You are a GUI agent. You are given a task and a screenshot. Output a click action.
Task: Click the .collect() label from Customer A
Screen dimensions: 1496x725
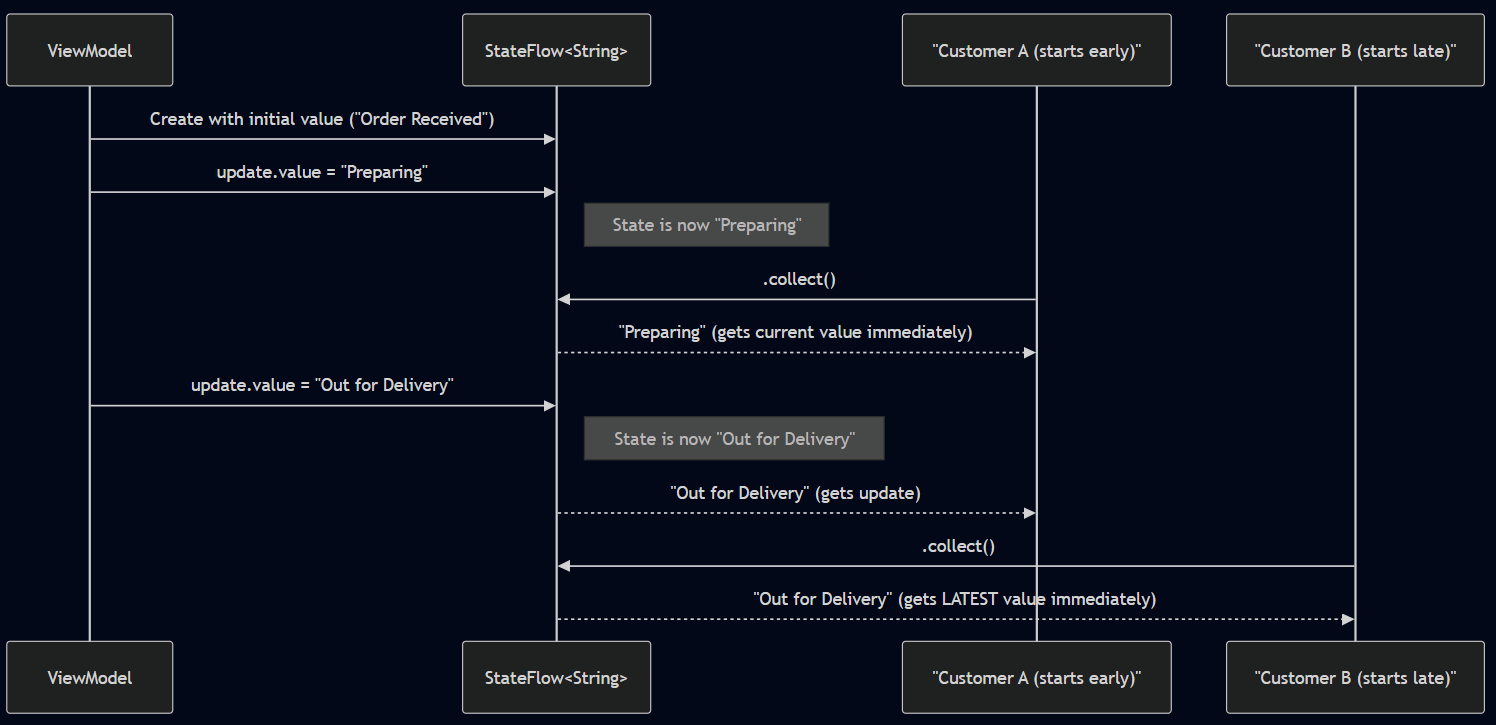tap(798, 279)
